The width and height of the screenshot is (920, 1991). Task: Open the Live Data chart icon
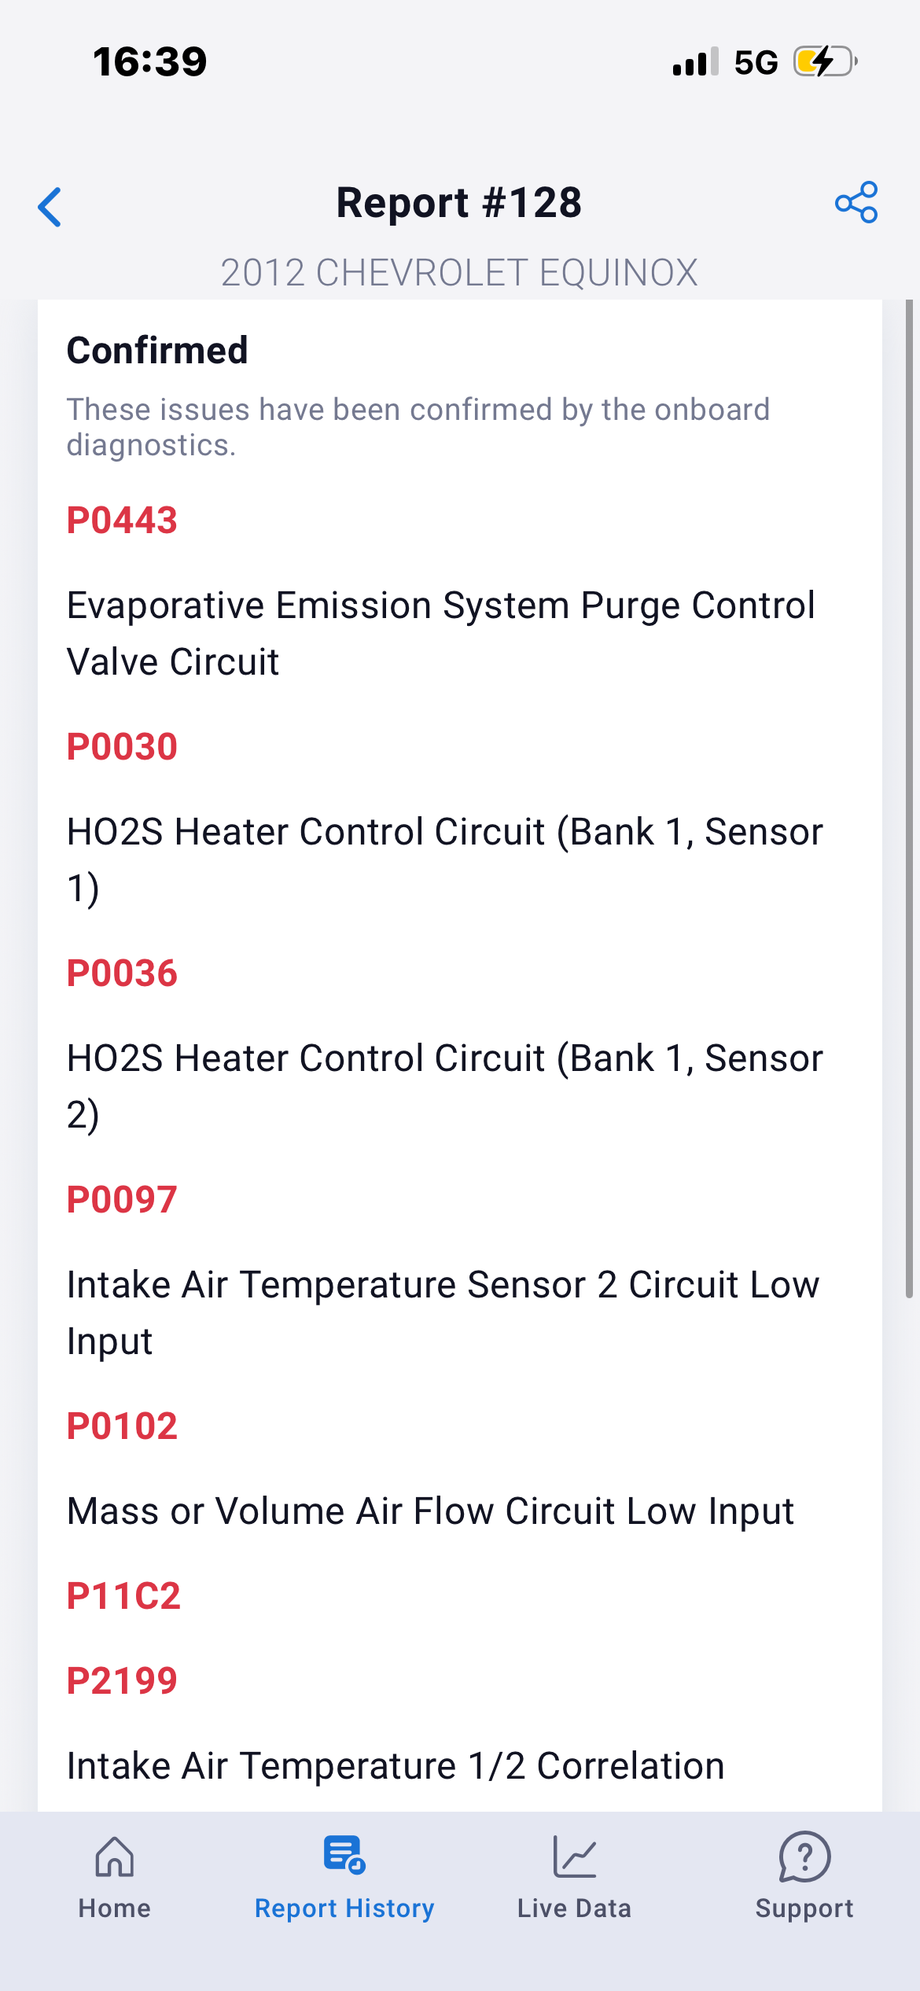[575, 1857]
